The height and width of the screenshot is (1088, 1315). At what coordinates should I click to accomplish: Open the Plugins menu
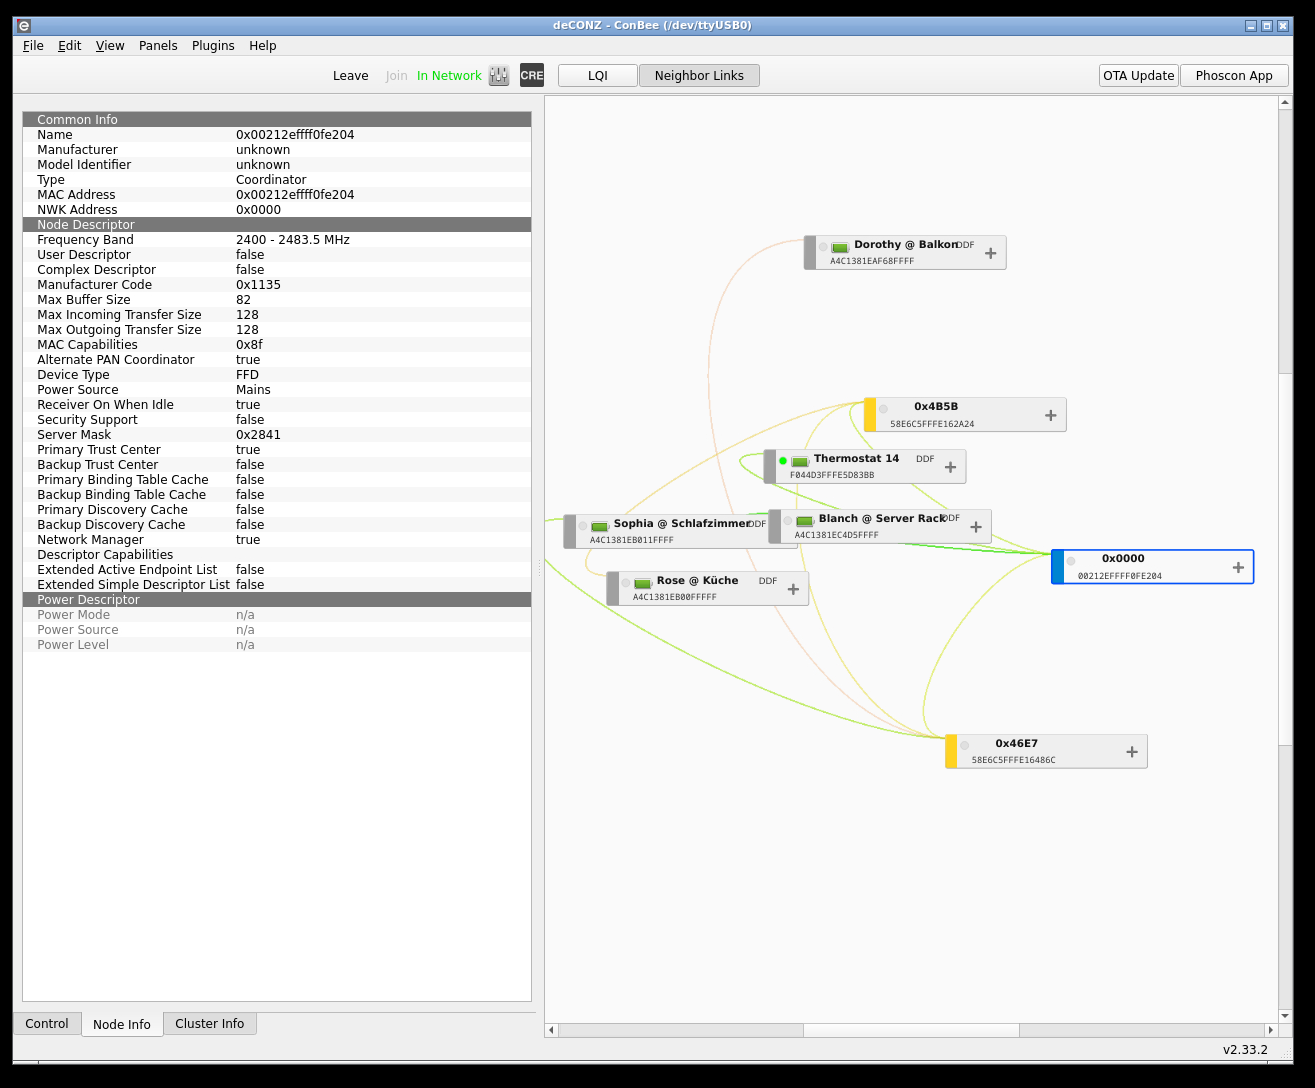[x=213, y=46]
